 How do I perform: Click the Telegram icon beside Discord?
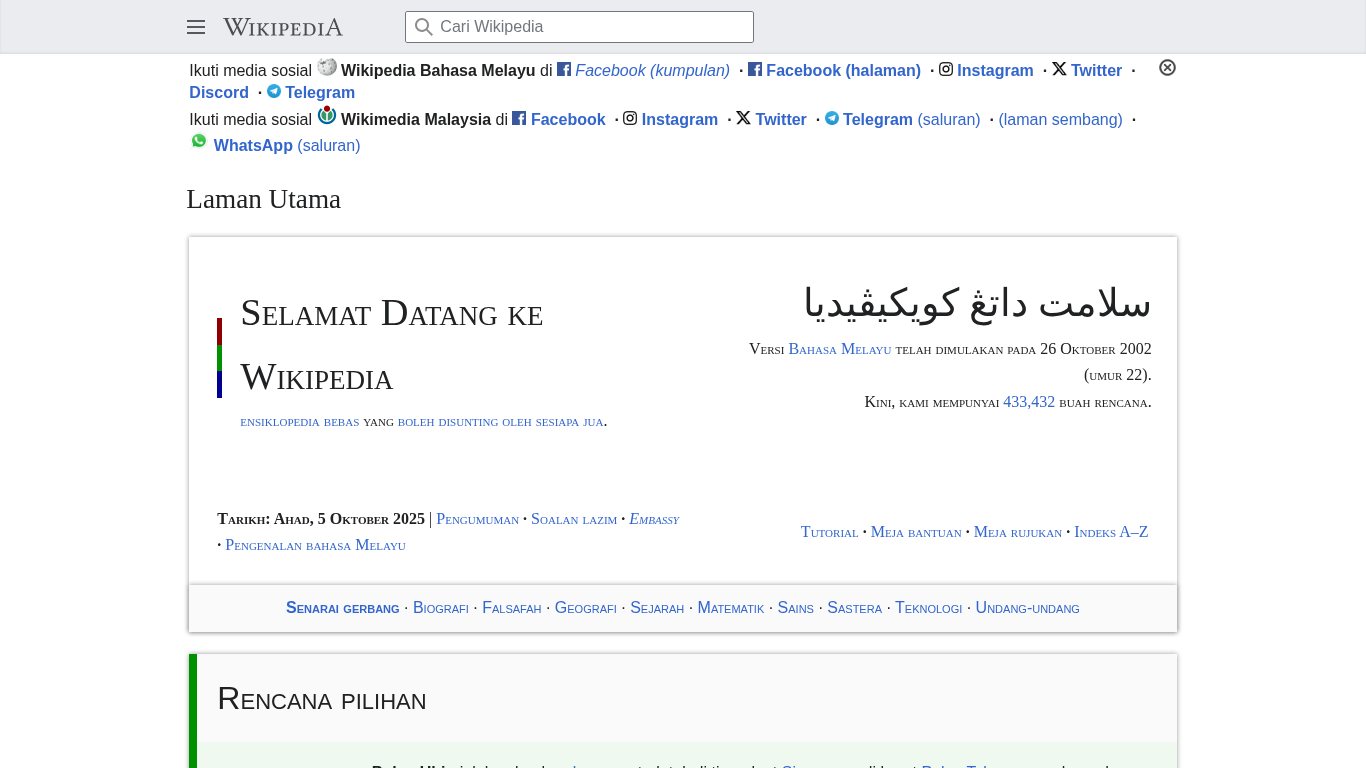tap(274, 91)
